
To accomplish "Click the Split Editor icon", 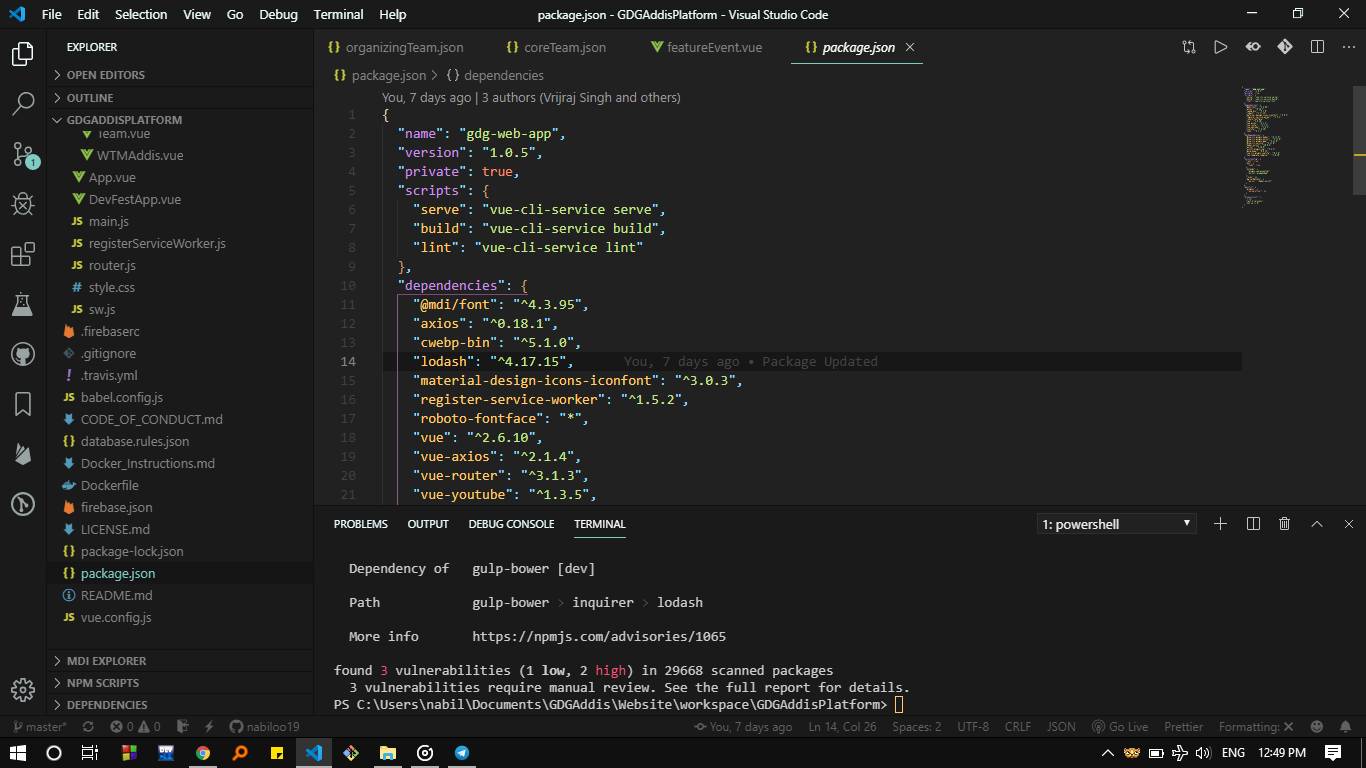I will [x=1317, y=46].
